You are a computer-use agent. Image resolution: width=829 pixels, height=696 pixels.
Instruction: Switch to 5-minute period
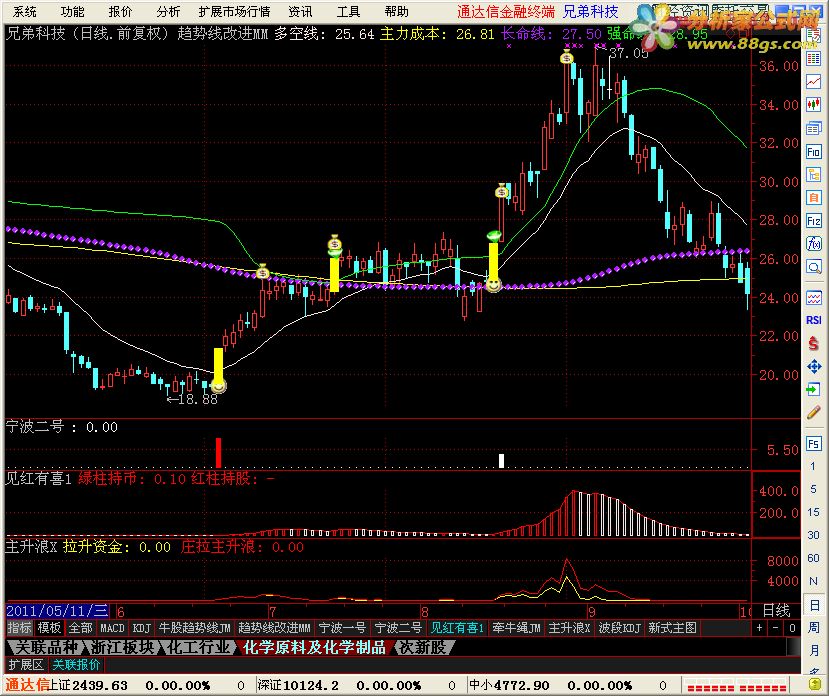point(813,489)
